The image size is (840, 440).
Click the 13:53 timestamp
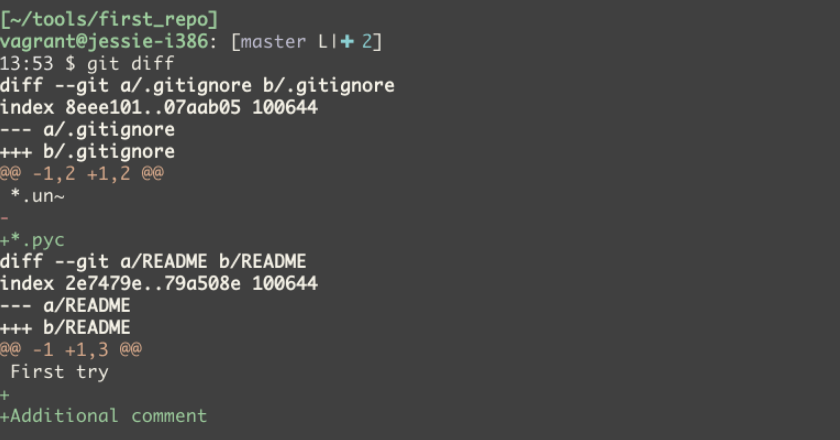click(26, 63)
